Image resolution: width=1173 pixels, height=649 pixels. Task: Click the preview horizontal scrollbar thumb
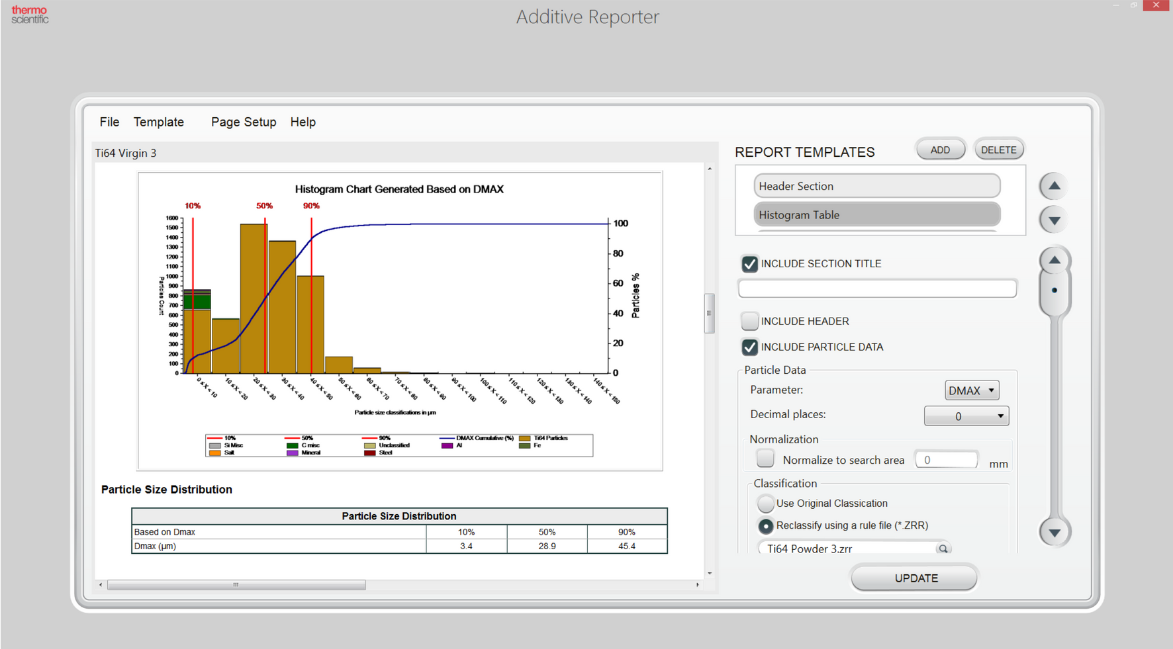click(x=236, y=585)
